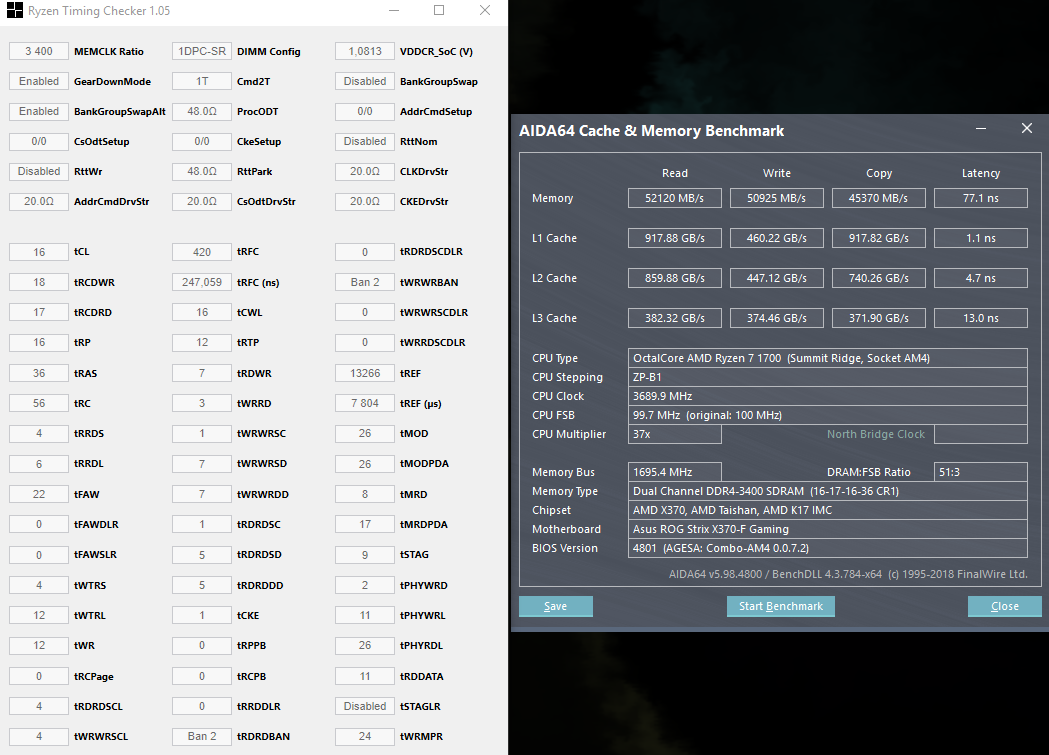Image resolution: width=1049 pixels, height=755 pixels.
Task: Click the CLKDrvStr value field
Action: point(365,172)
